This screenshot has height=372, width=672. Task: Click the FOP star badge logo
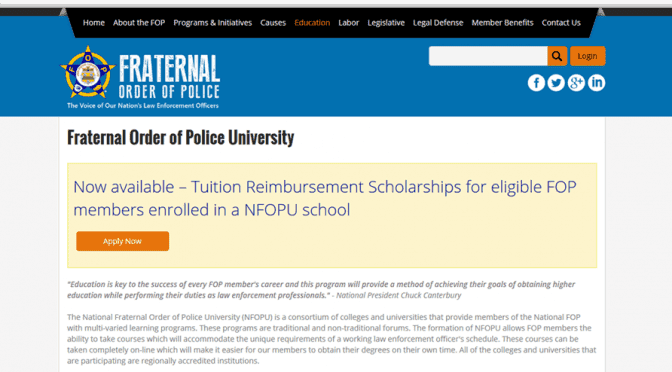[x=88, y=72]
